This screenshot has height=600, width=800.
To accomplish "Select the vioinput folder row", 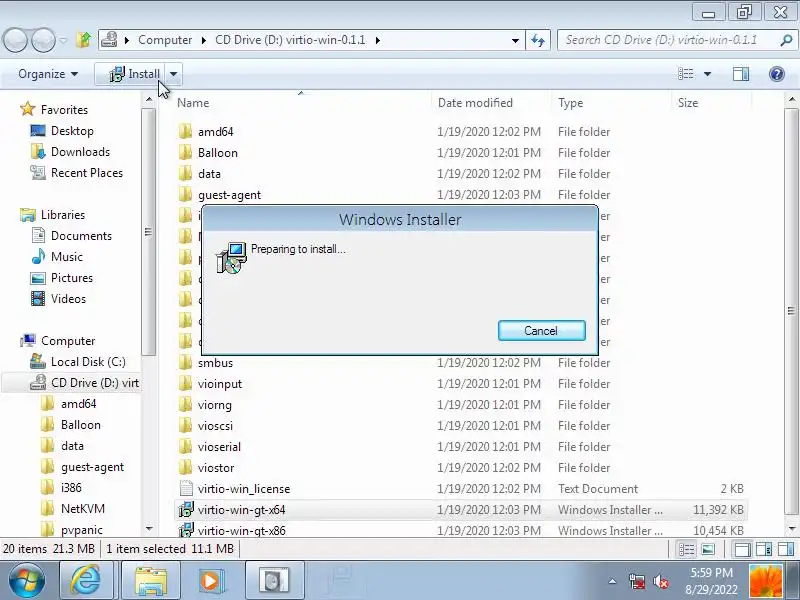I will coord(459,384).
